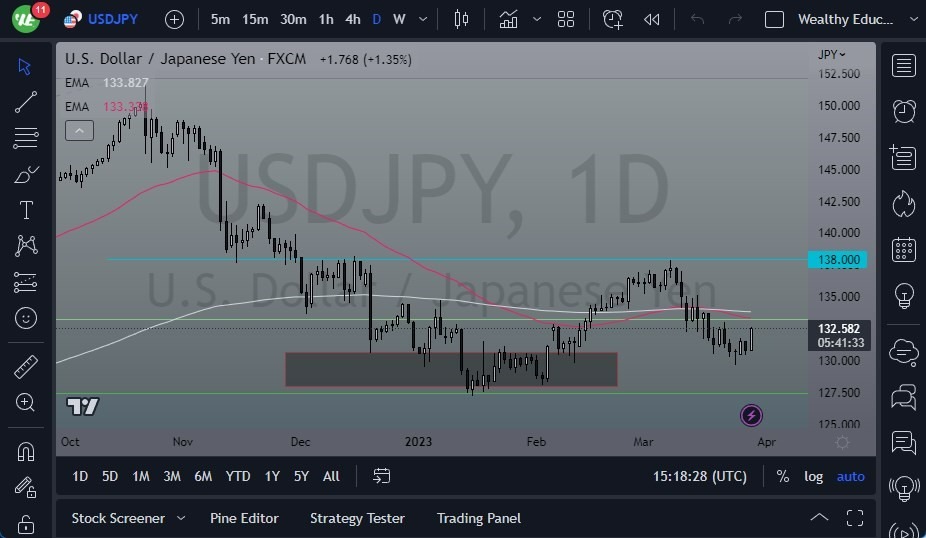The image size is (926, 538).
Task: Open the watchlist panel
Action: (904, 66)
